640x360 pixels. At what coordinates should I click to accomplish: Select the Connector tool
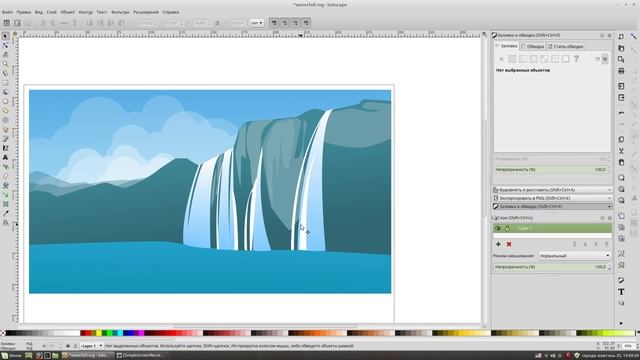pos(5,223)
